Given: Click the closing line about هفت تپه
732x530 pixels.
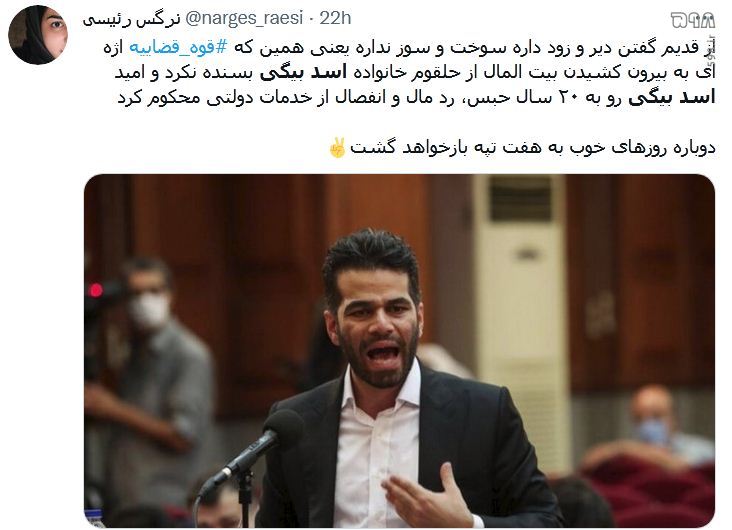Looking at the screenshot, I should tap(532, 148).
